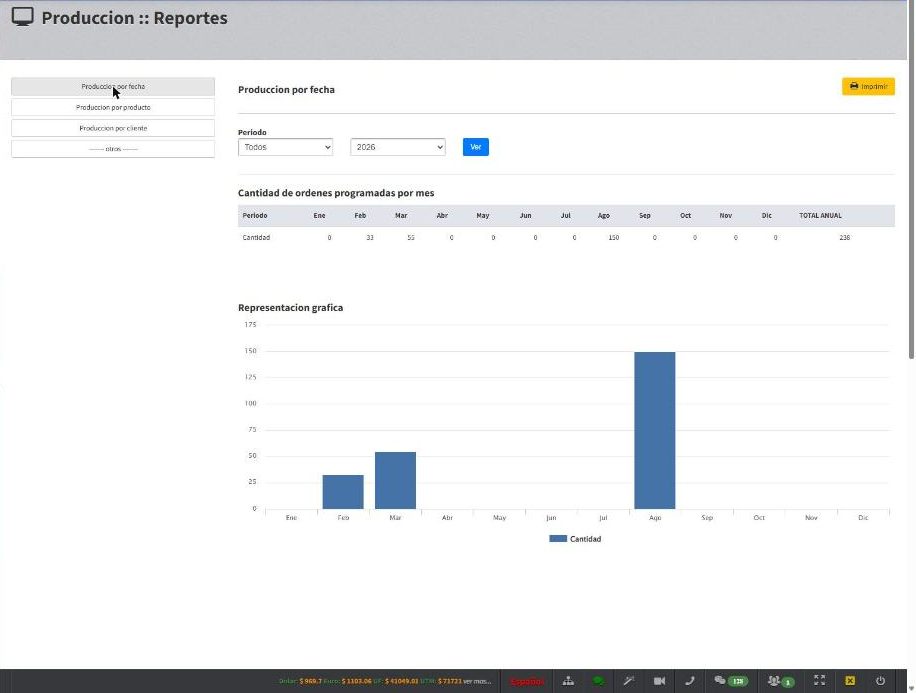The width and height of the screenshot is (916, 693).
Task: Click the yellow X icon in bottom bar
Action: point(850,681)
